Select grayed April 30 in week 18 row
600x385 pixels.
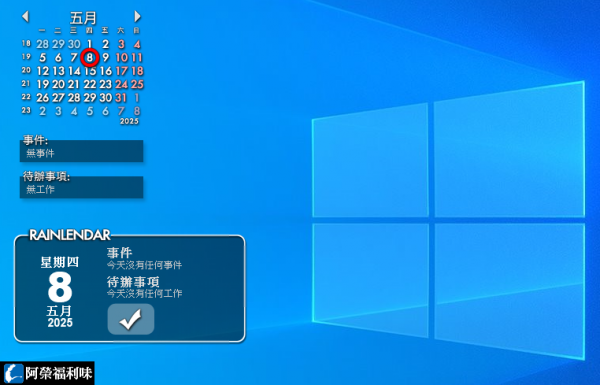(x=74, y=44)
